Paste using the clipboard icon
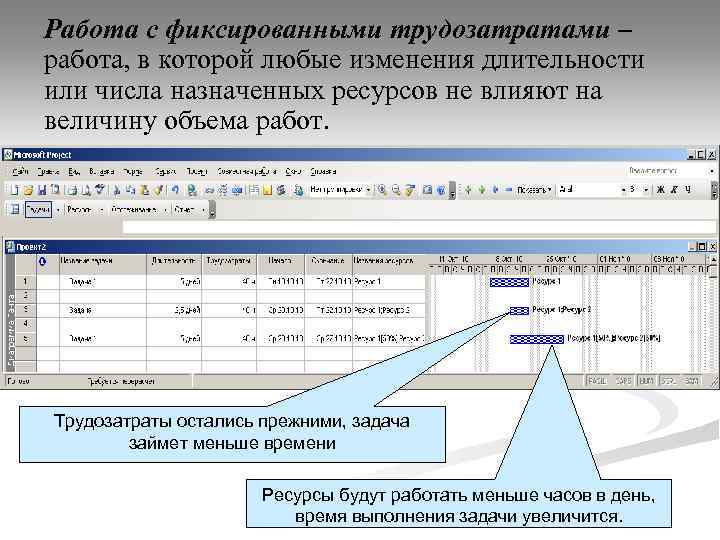The width and height of the screenshot is (720, 540). click(144, 190)
